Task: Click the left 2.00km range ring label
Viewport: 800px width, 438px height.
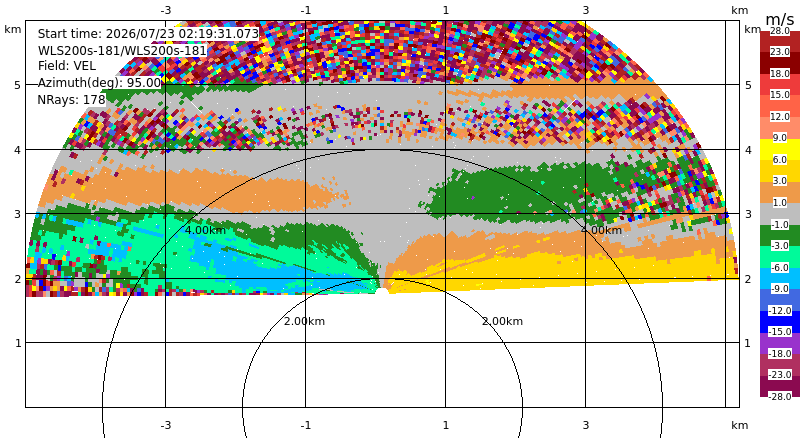Action: click(x=305, y=321)
